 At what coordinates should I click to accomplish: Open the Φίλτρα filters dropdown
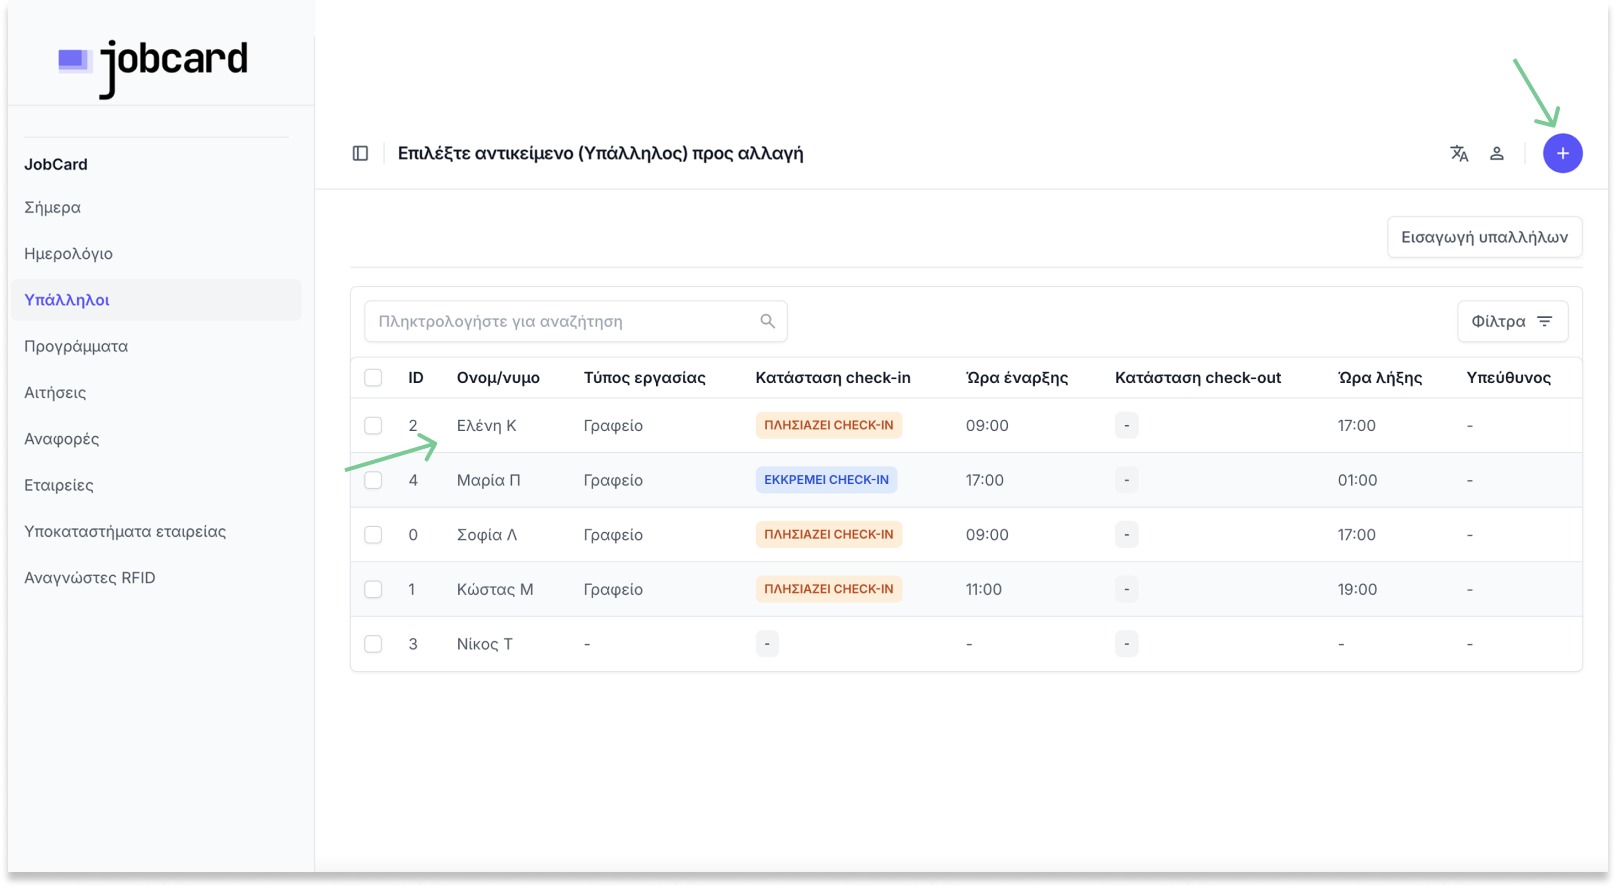1511,321
